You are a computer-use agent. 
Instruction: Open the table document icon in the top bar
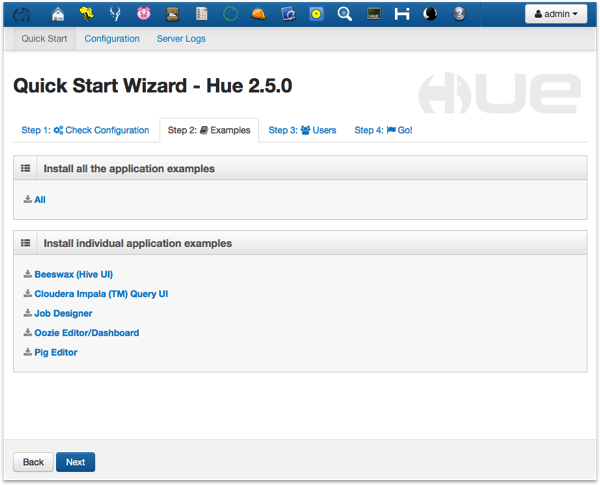tap(202, 14)
